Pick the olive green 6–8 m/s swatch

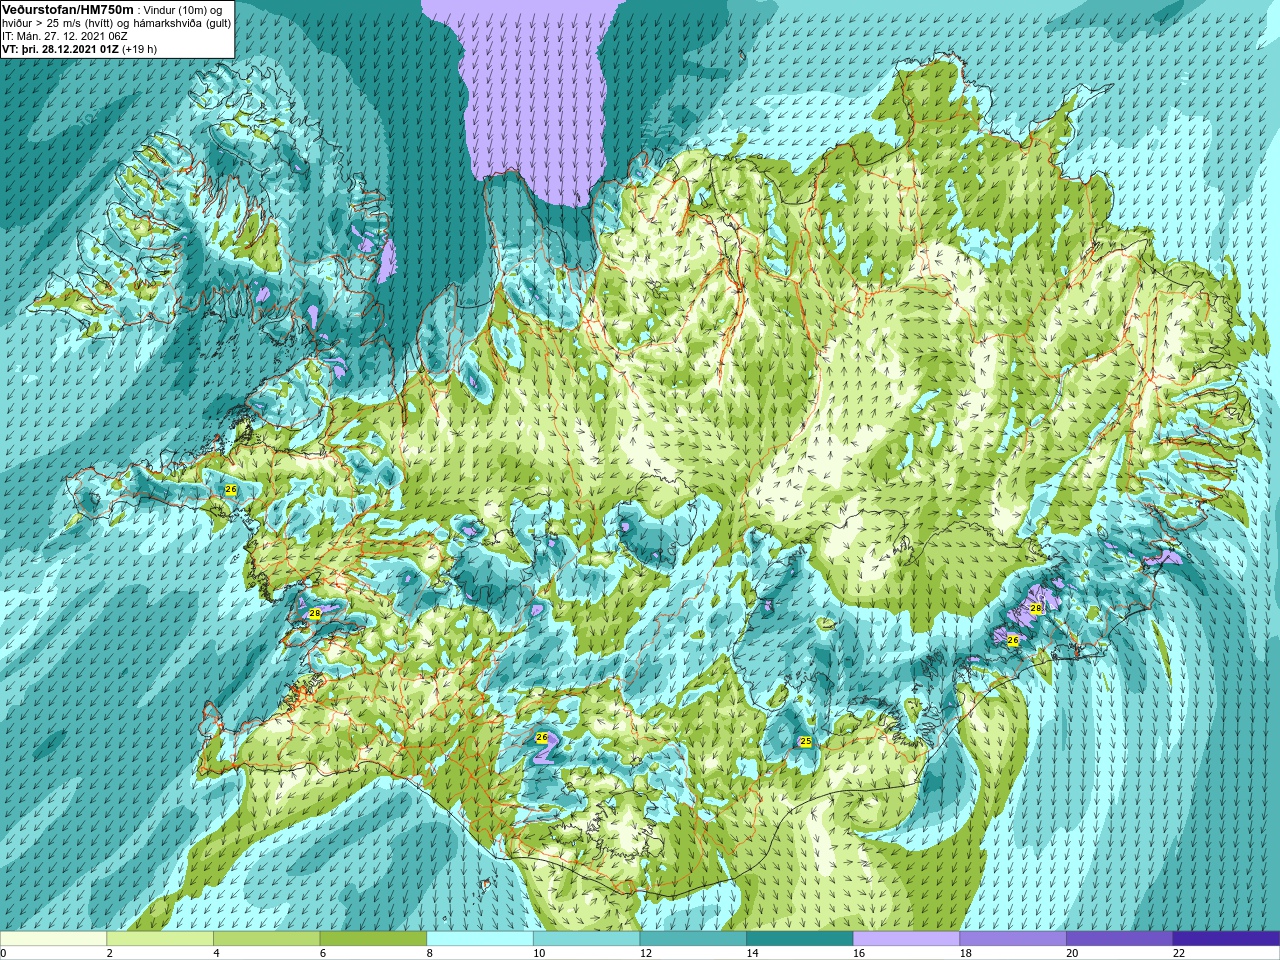[x=373, y=938]
